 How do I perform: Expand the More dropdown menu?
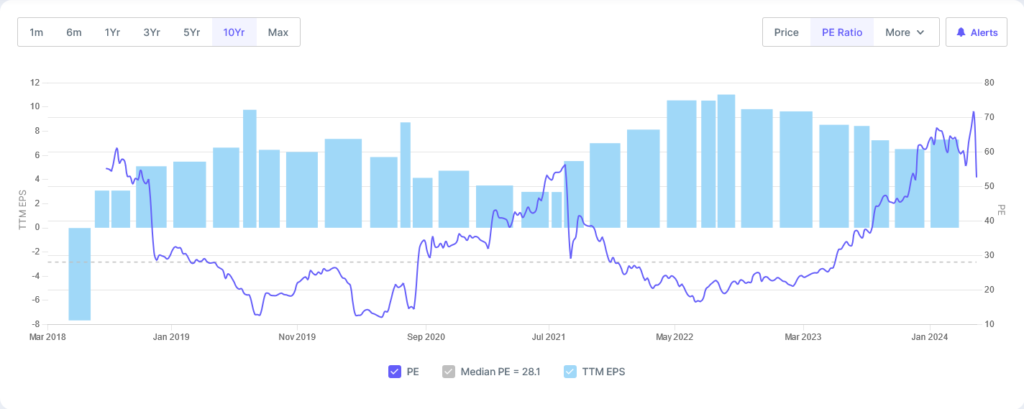(x=904, y=32)
